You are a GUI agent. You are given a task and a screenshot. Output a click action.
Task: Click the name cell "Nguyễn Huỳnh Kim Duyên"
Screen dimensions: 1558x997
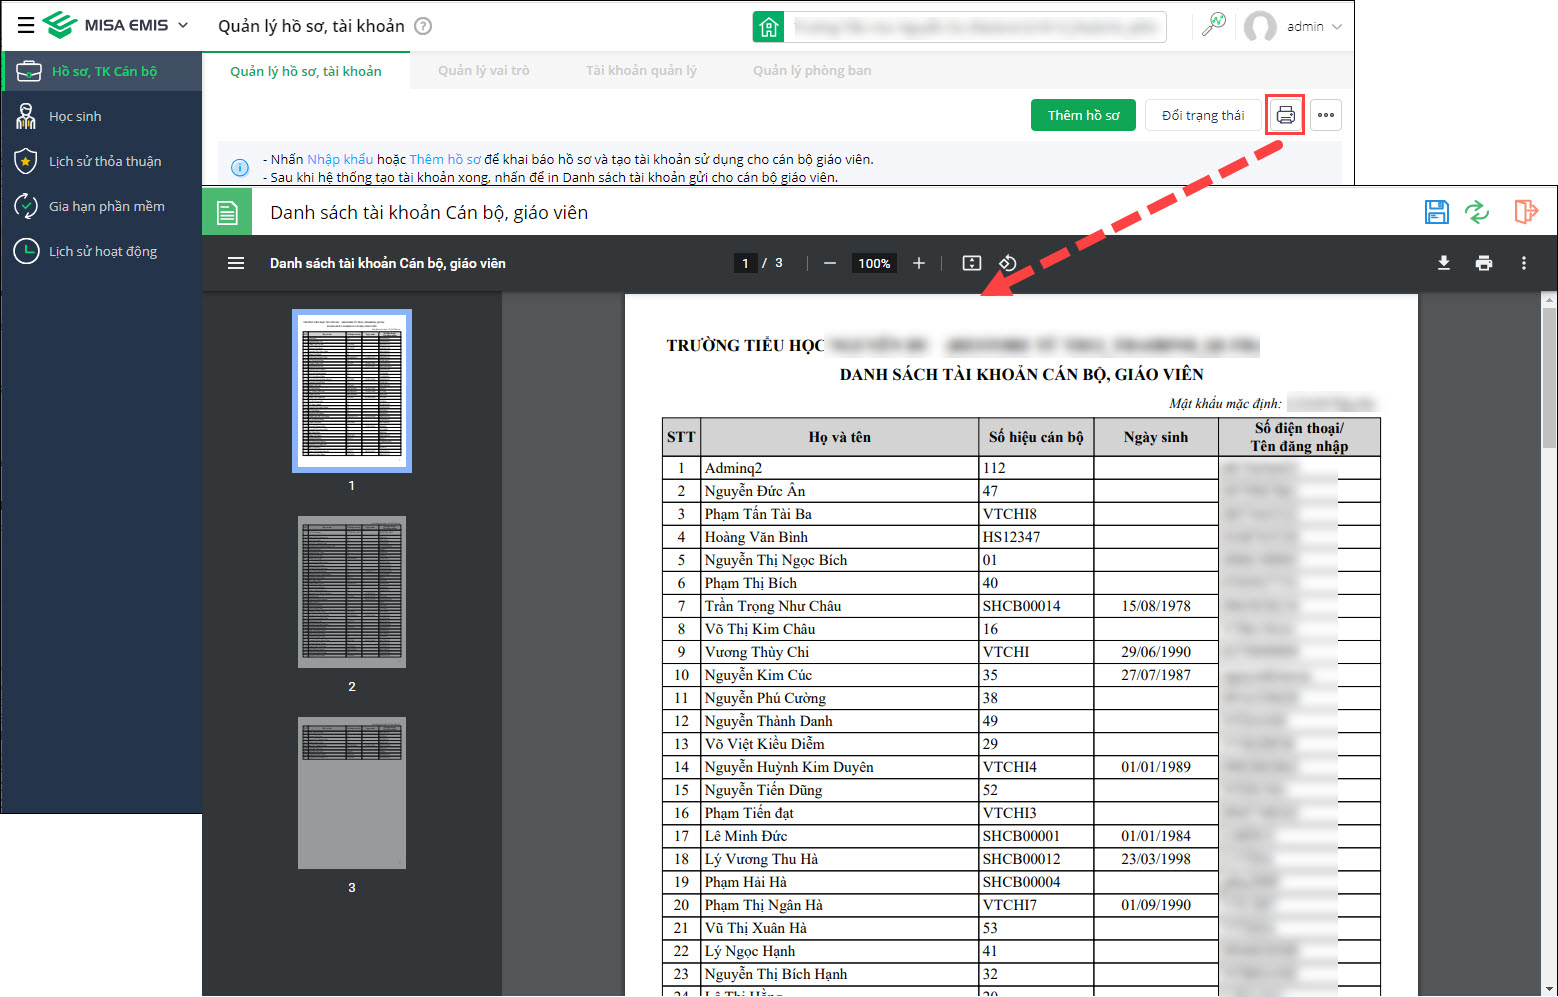[840, 767]
